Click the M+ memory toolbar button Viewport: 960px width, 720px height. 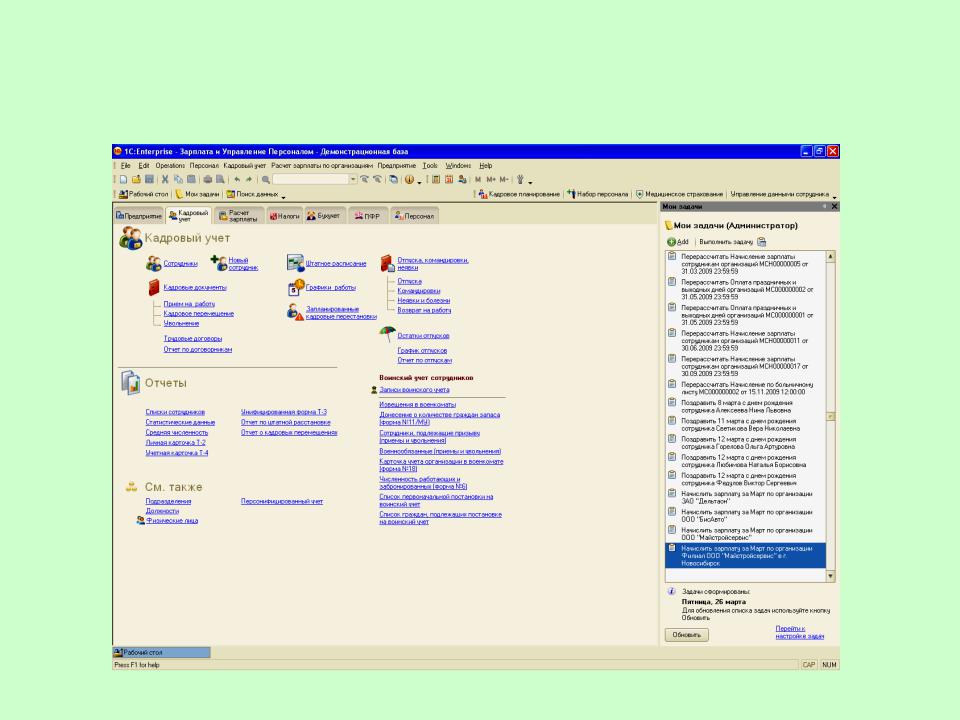(491, 179)
